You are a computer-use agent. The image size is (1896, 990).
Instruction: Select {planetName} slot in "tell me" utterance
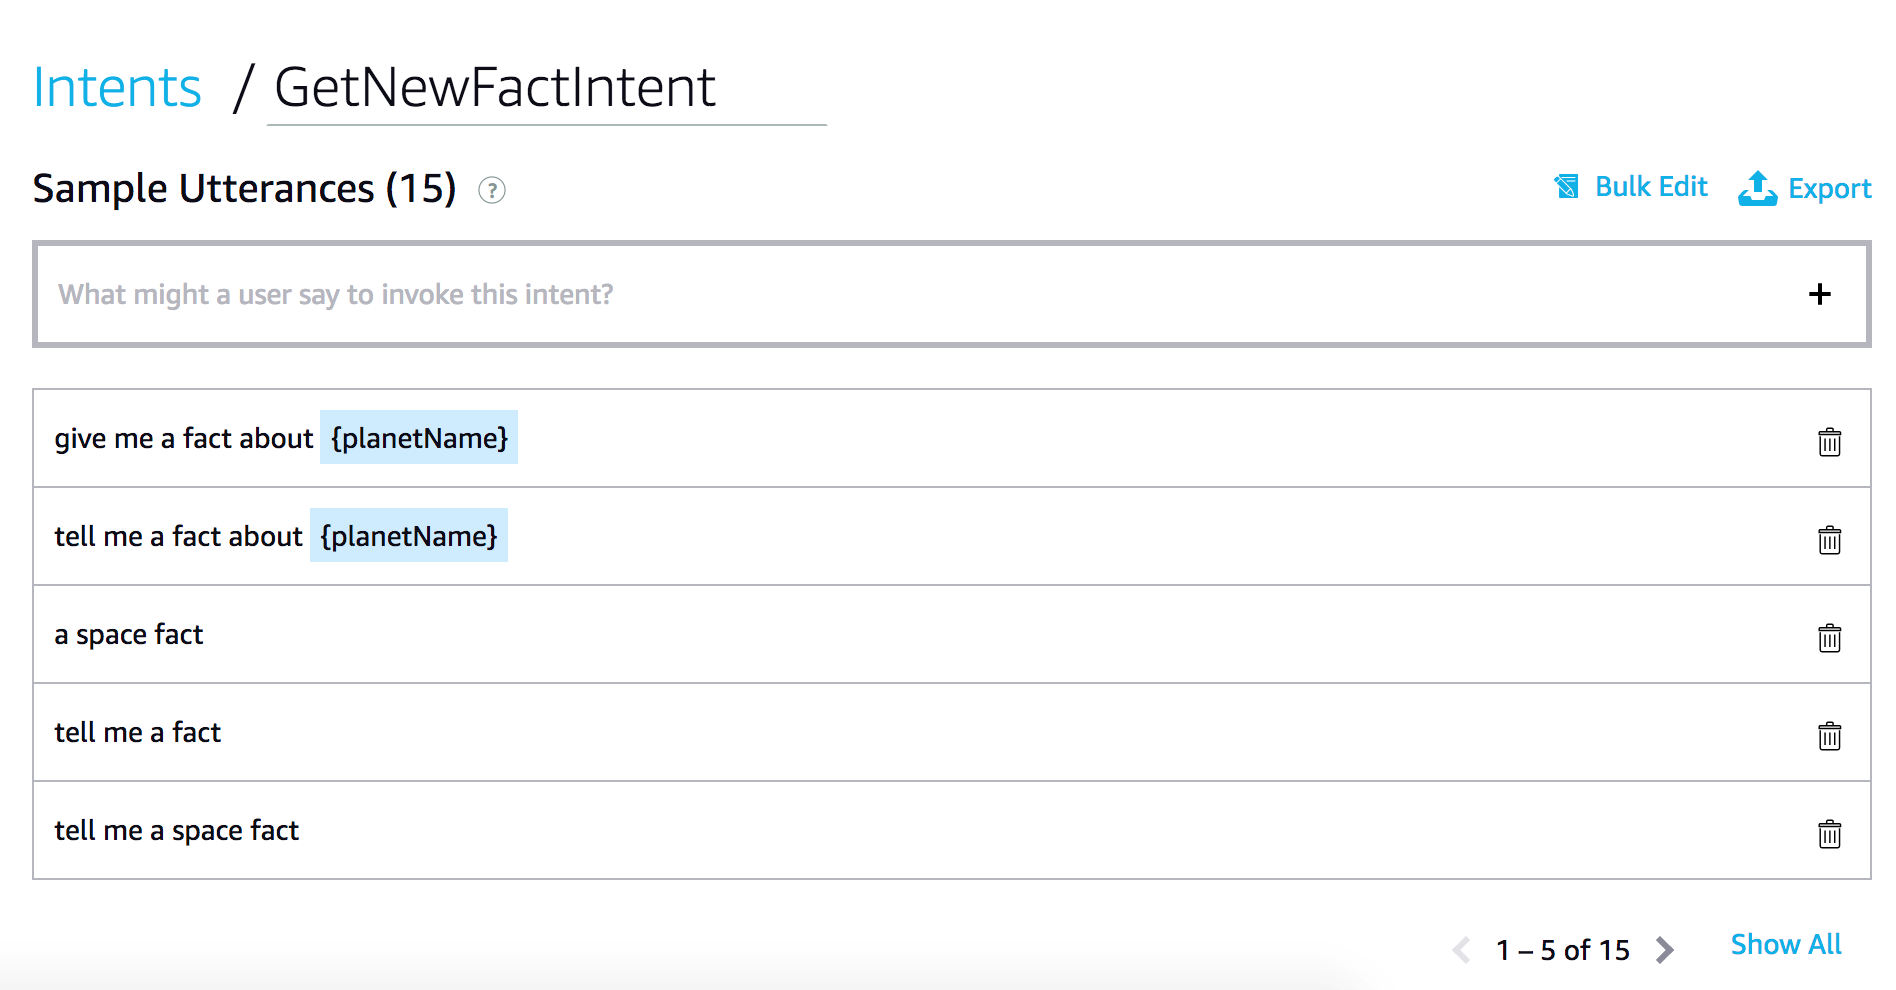click(409, 536)
